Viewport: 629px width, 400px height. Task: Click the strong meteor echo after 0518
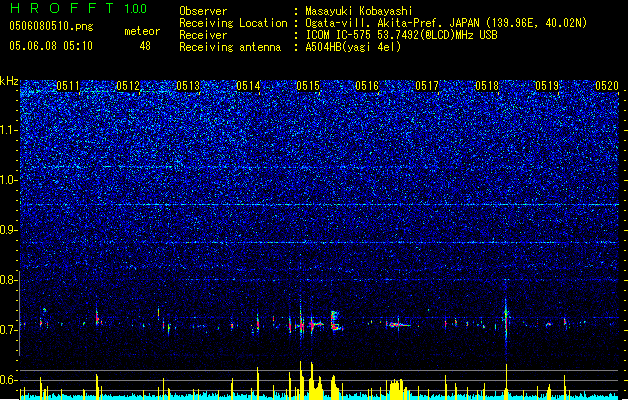(x=506, y=319)
